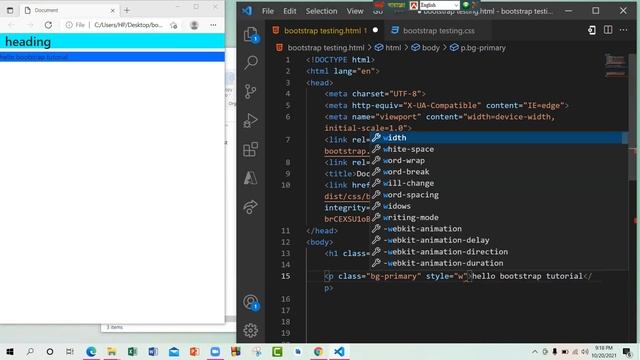
Task: Choose word-spacing suggestion
Action: point(499,195)
